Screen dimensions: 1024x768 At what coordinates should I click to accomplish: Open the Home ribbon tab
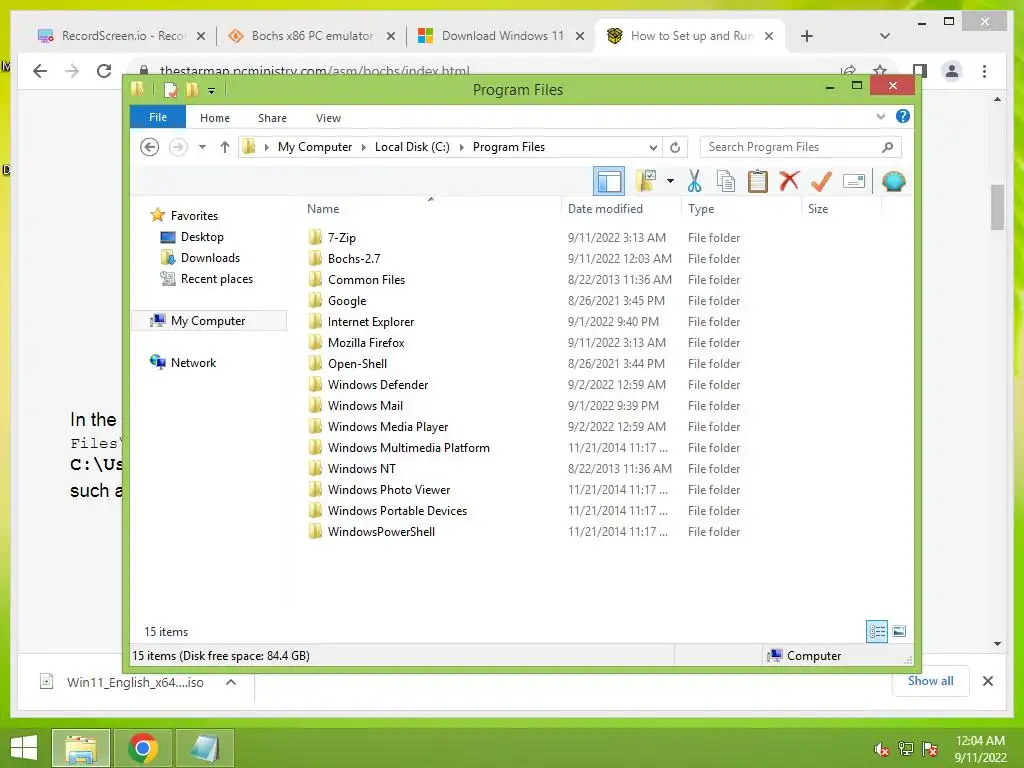[215, 118]
